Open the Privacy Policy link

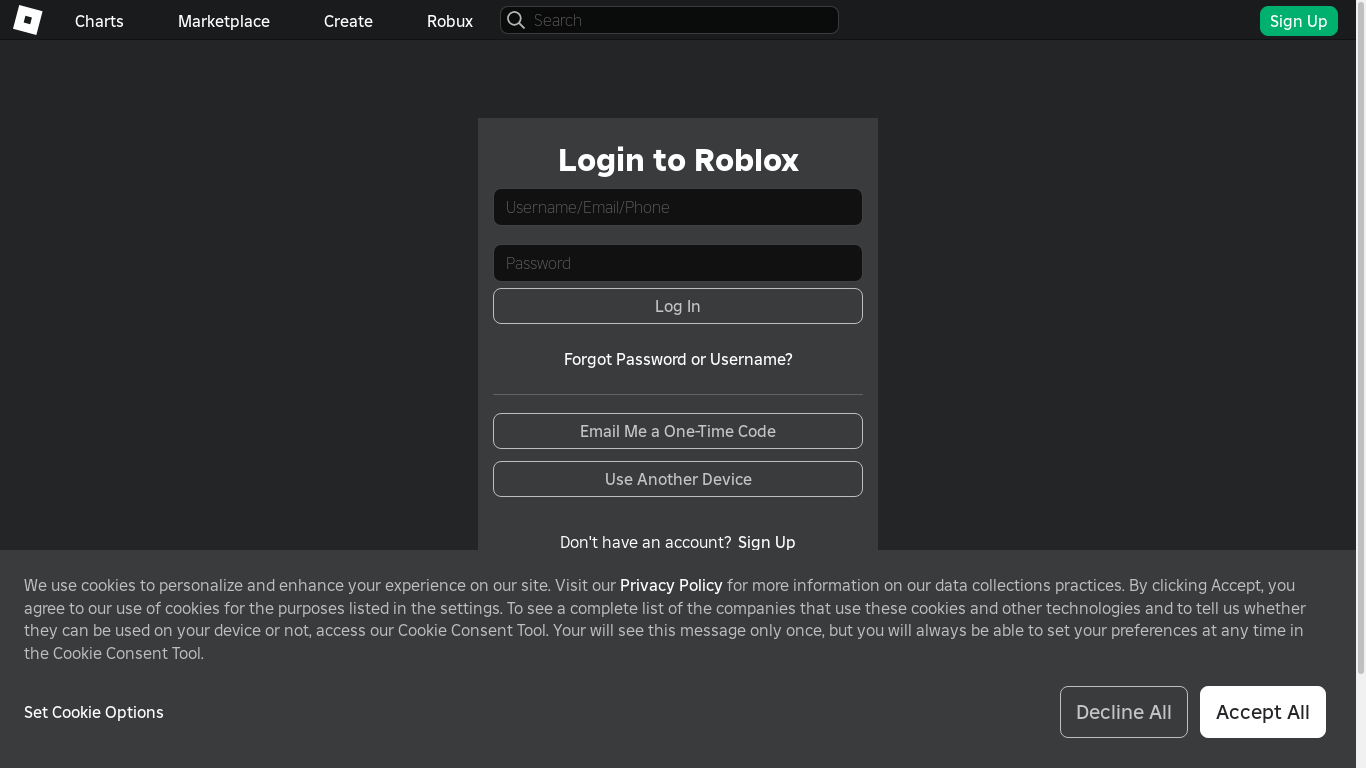click(x=671, y=585)
